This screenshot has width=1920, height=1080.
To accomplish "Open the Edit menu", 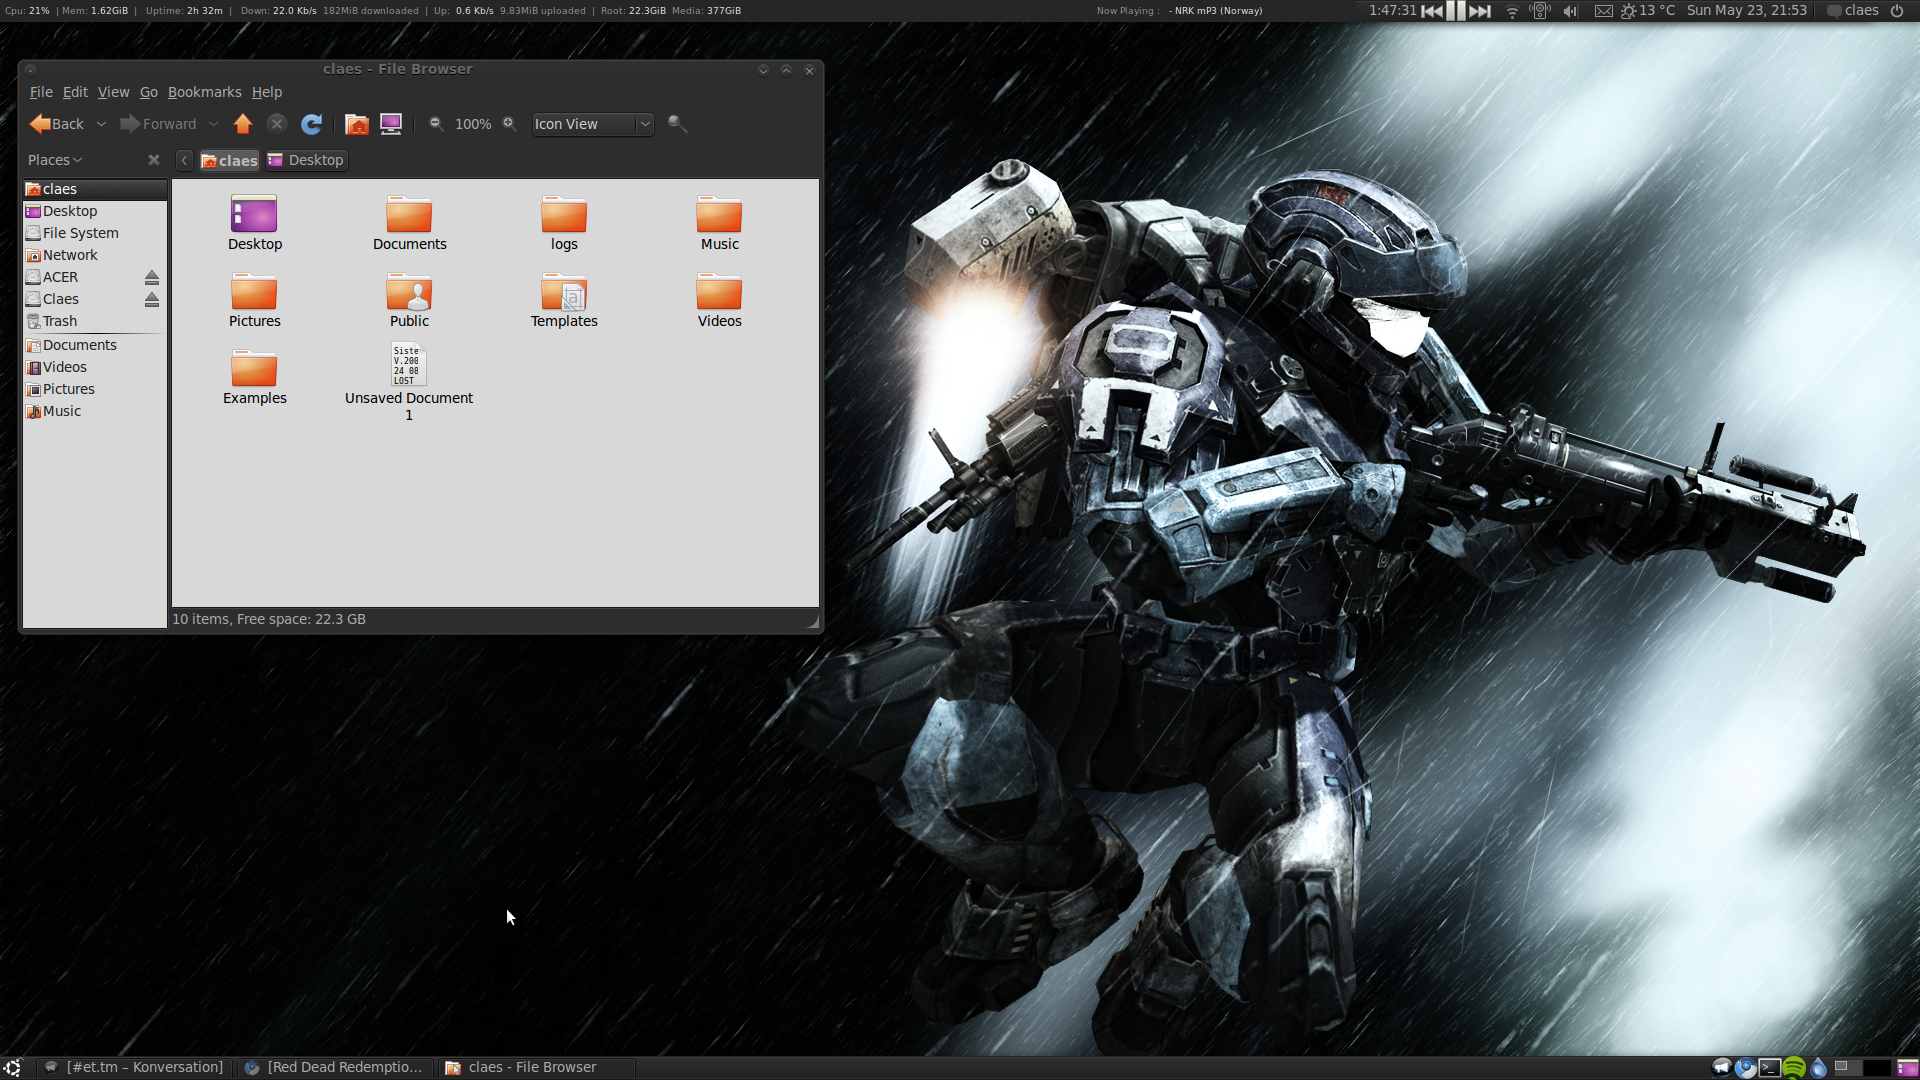I will point(75,92).
